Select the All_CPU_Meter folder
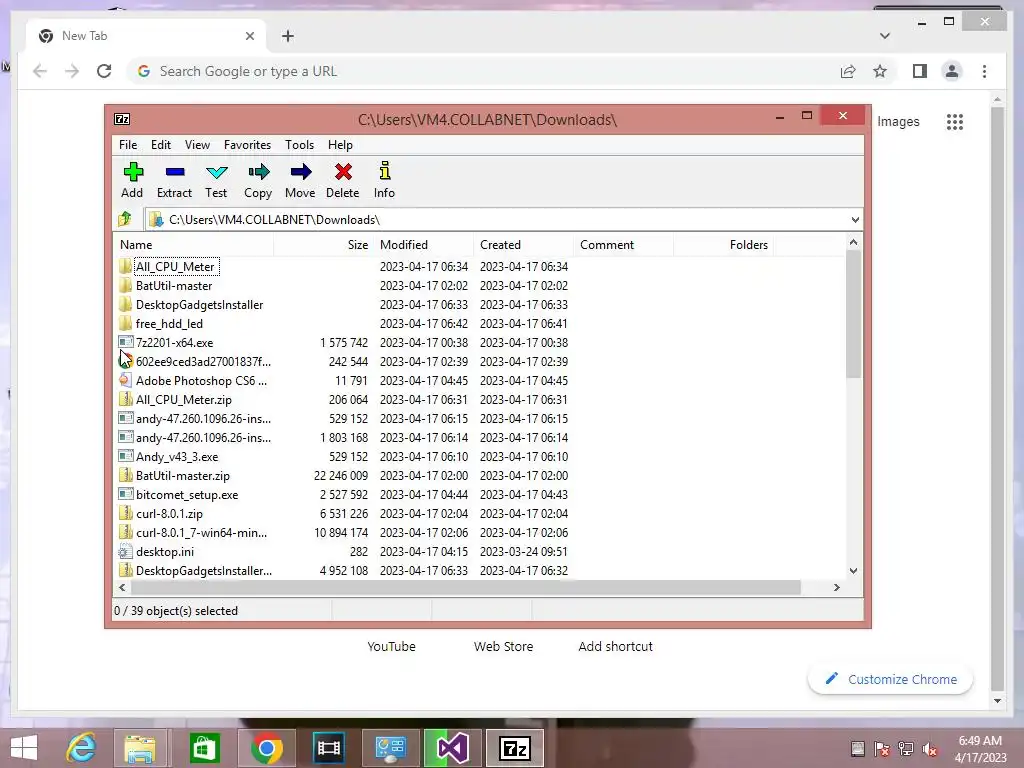Screen dimensions: 1024x768 175,266
